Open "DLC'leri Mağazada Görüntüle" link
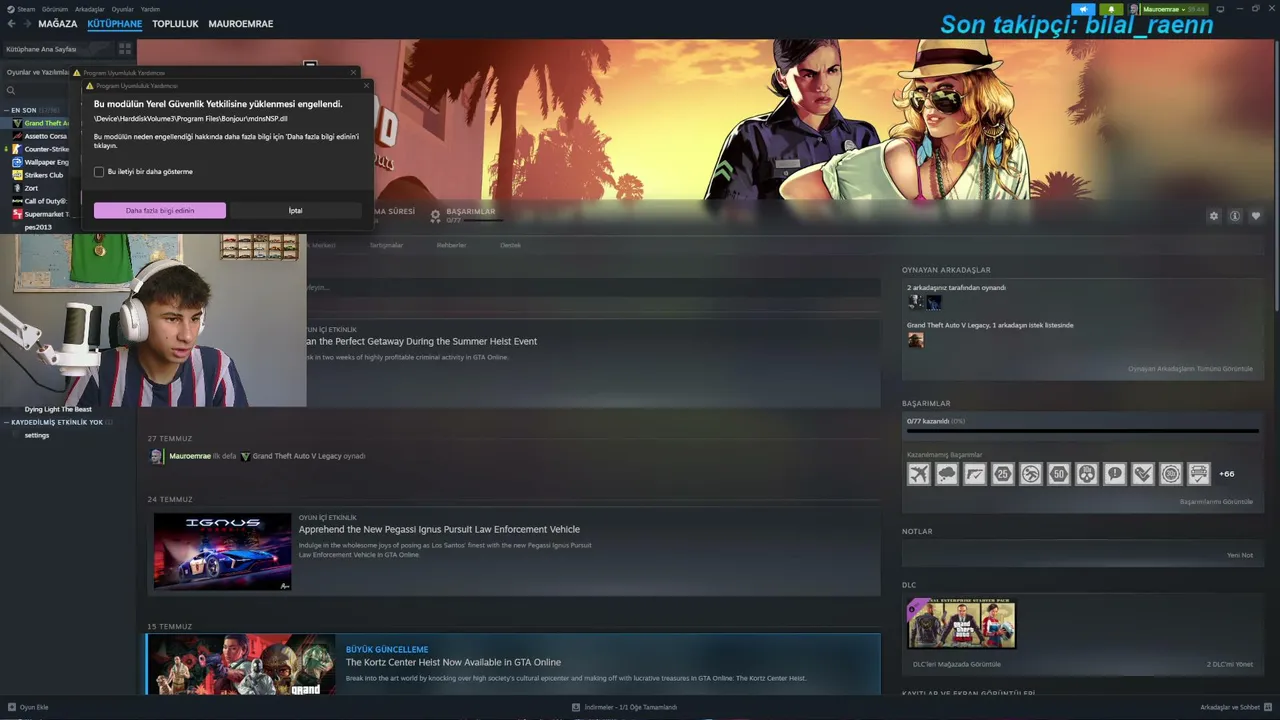This screenshot has height=720, width=1280. point(957,664)
